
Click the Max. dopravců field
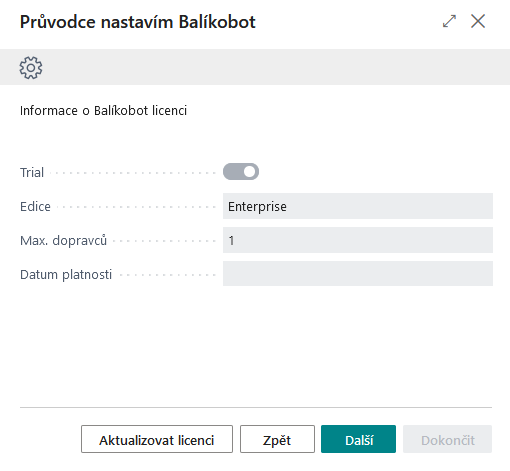[x=358, y=240]
